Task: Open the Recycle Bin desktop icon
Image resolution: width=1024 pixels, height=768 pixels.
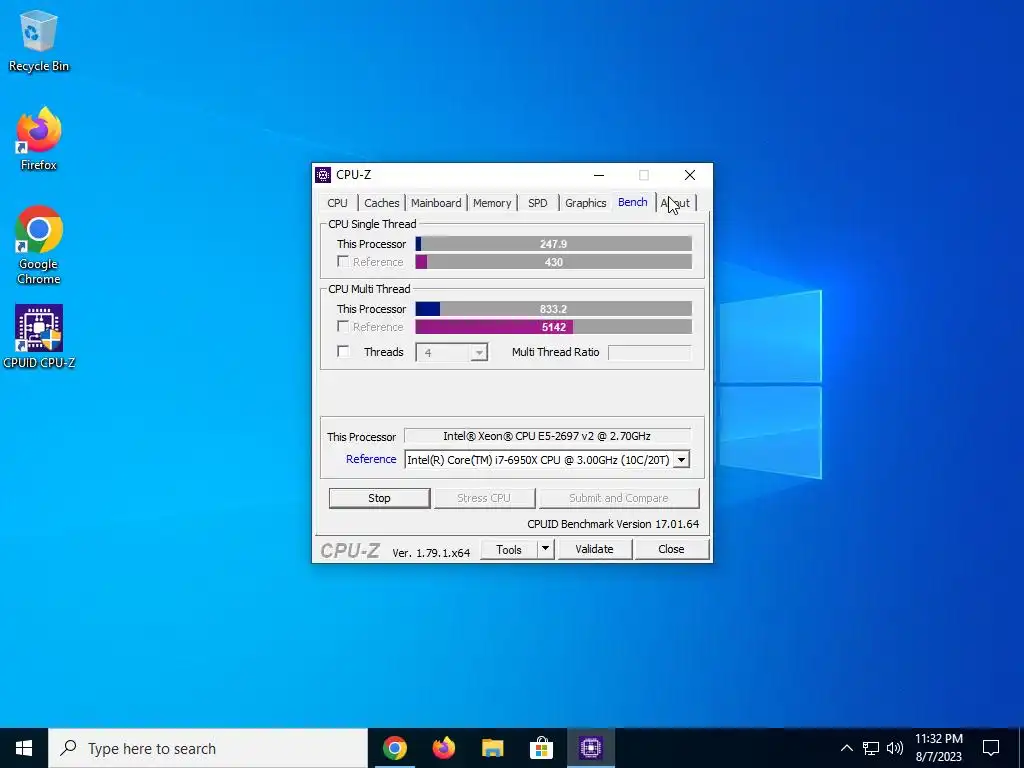Action: pyautogui.click(x=39, y=40)
